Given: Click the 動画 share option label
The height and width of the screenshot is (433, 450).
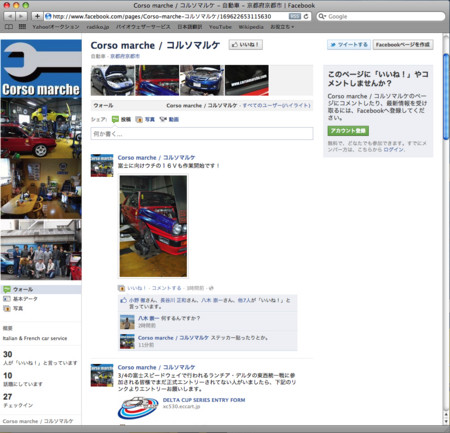Looking at the screenshot, I should coord(174,119).
